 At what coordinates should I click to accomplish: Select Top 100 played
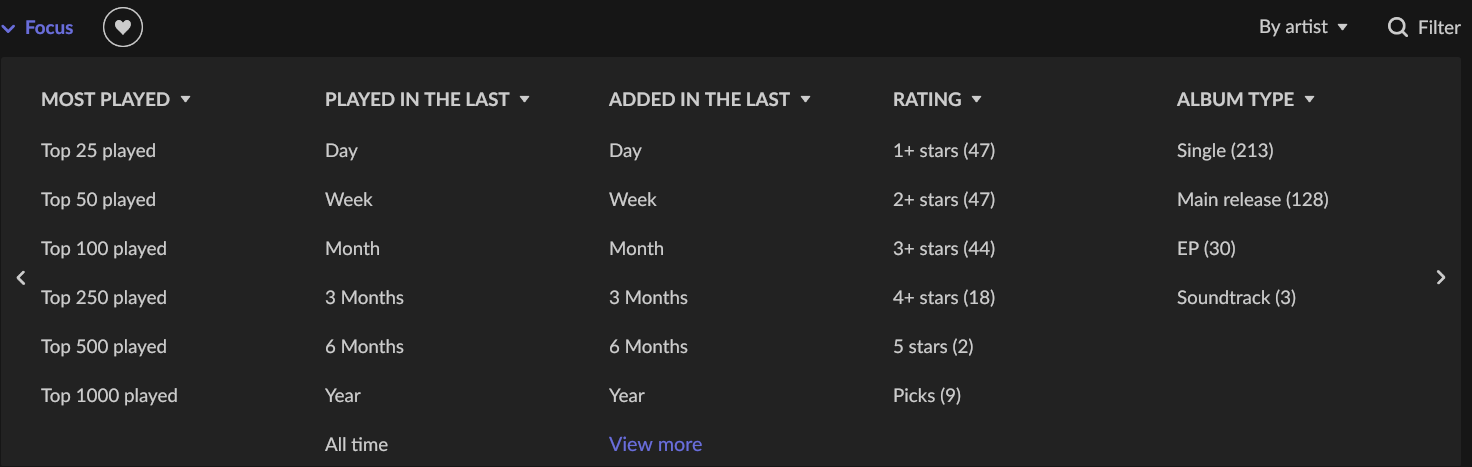(104, 248)
